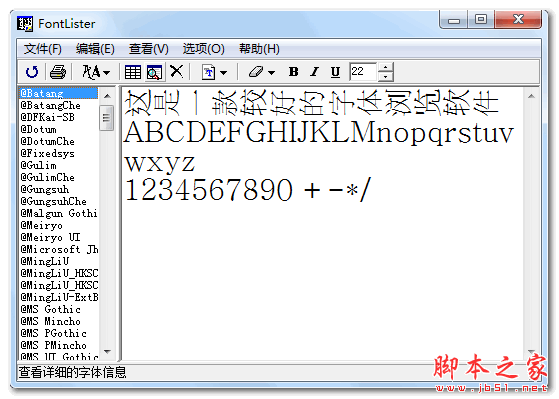Click the font size field showing 22
The image size is (559, 399).
click(x=363, y=72)
